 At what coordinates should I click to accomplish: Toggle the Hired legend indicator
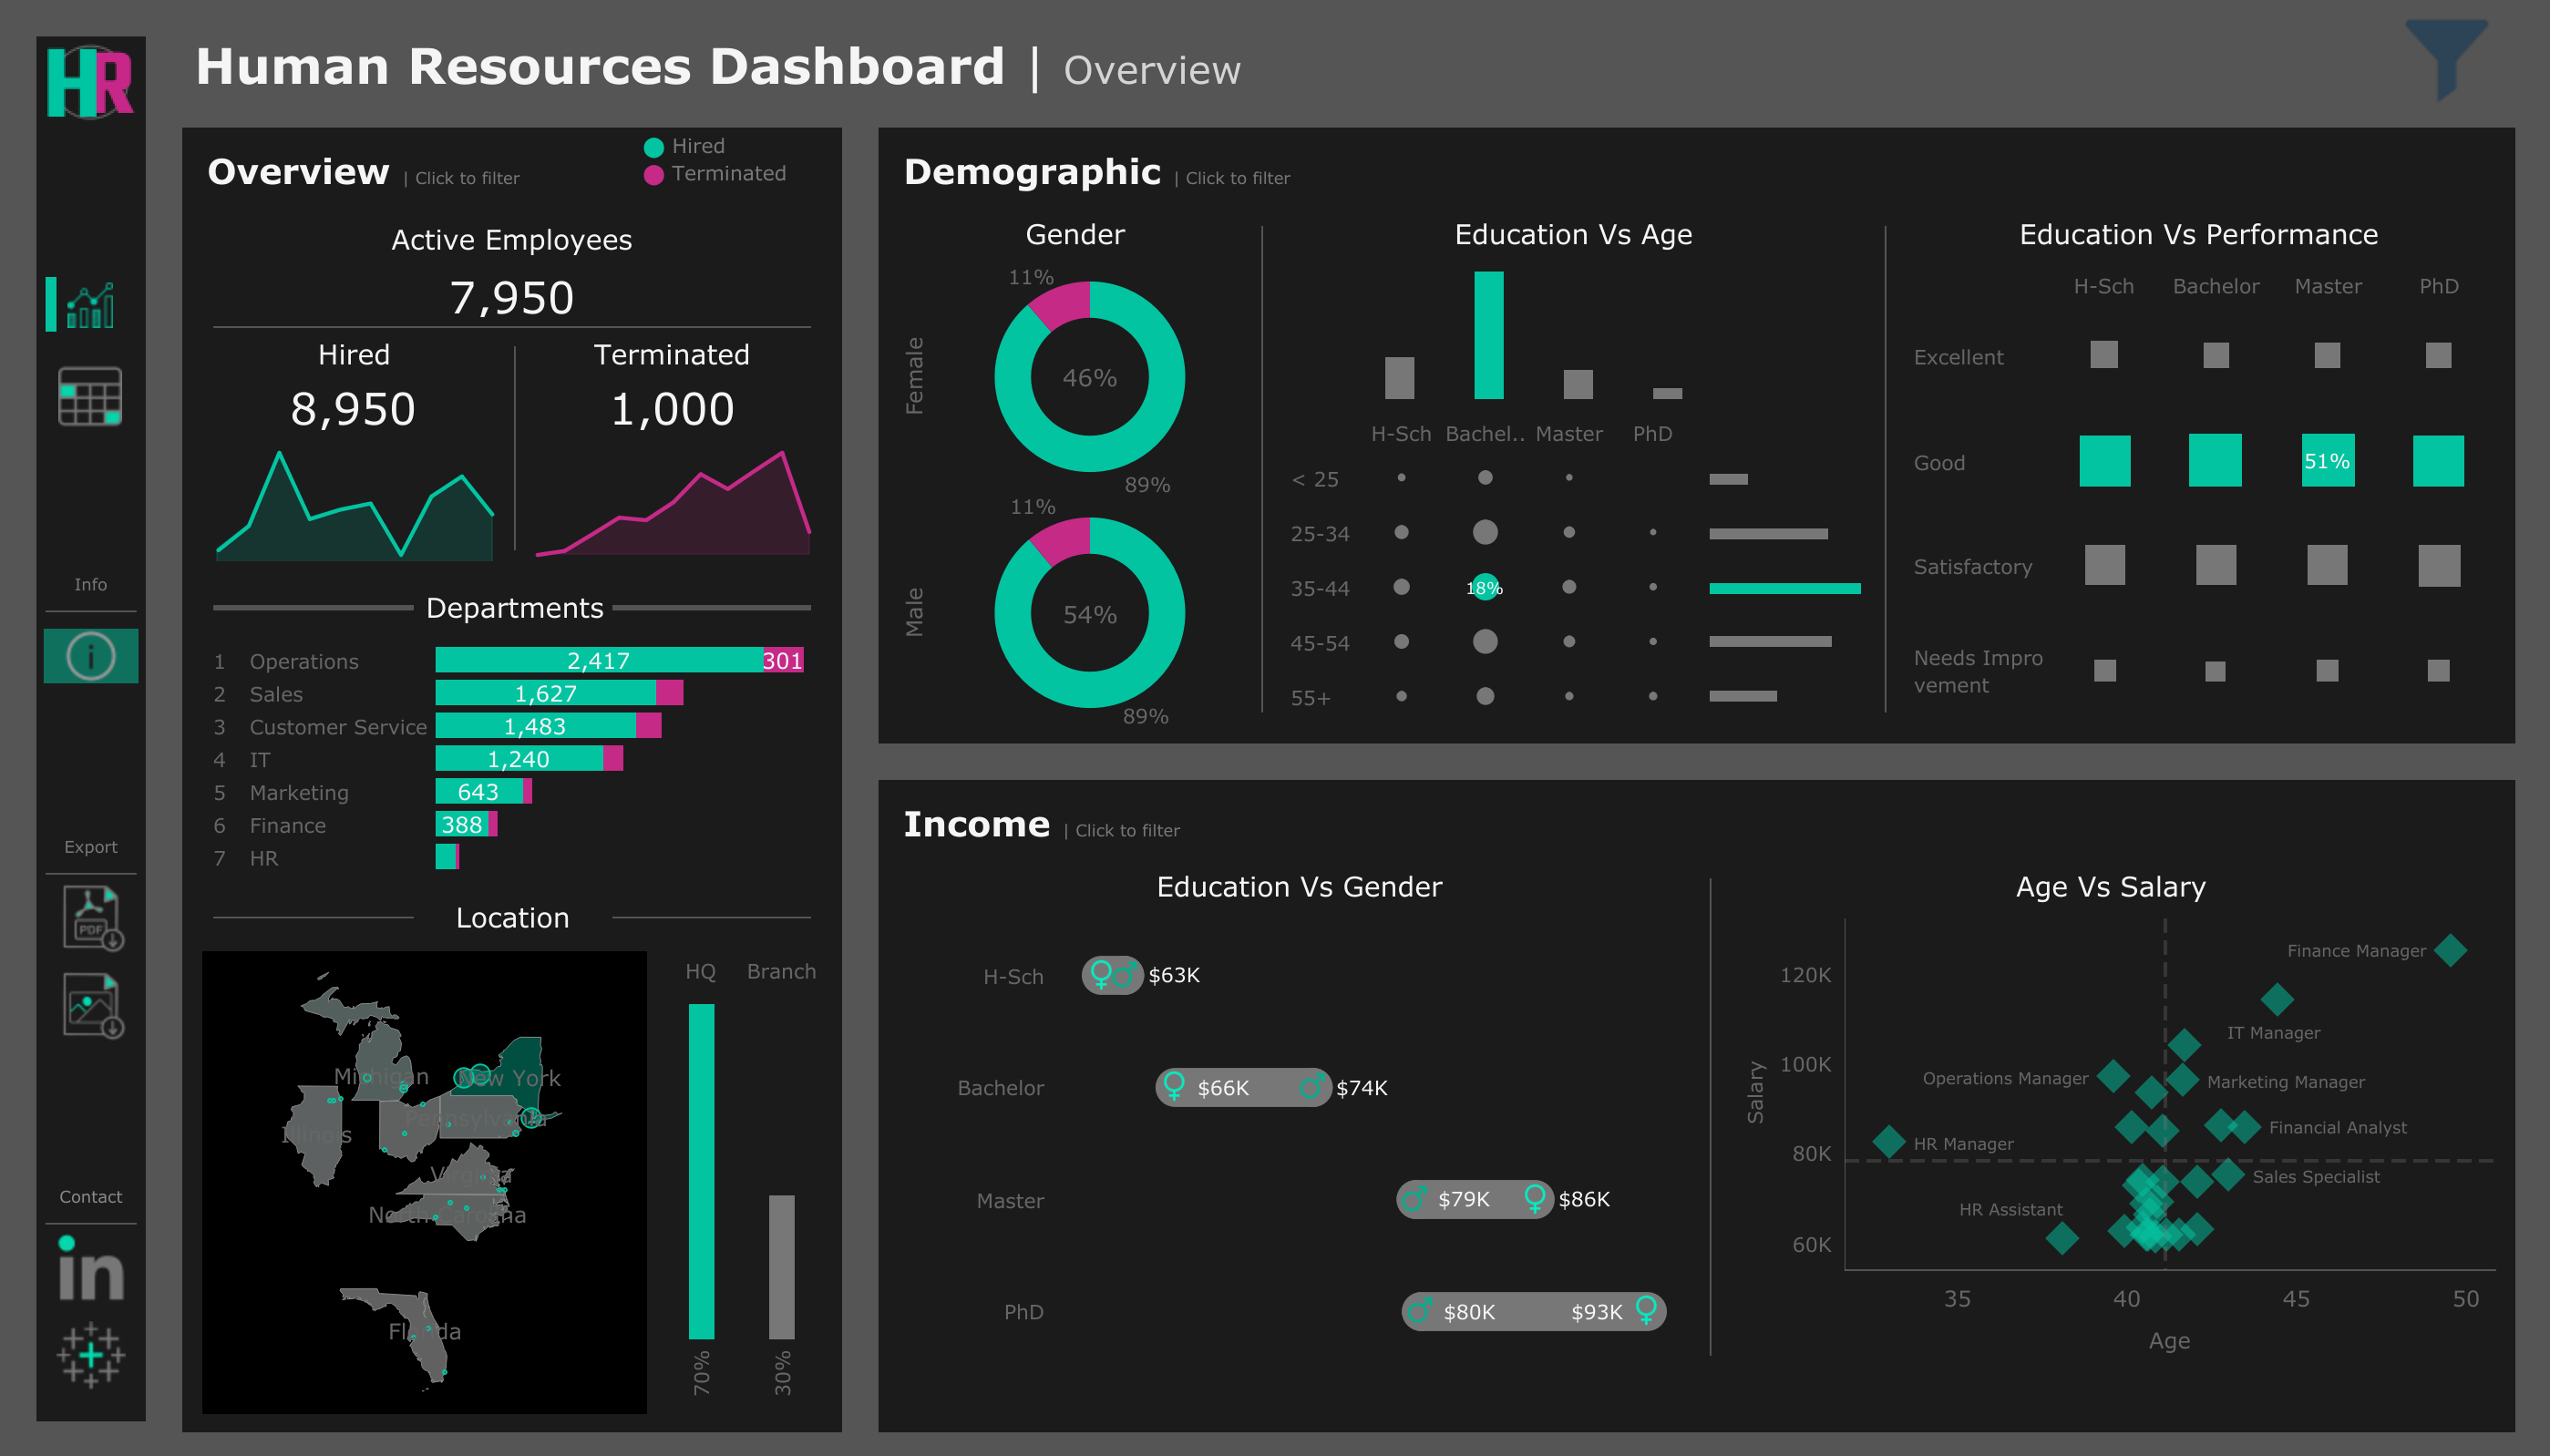coord(655,146)
